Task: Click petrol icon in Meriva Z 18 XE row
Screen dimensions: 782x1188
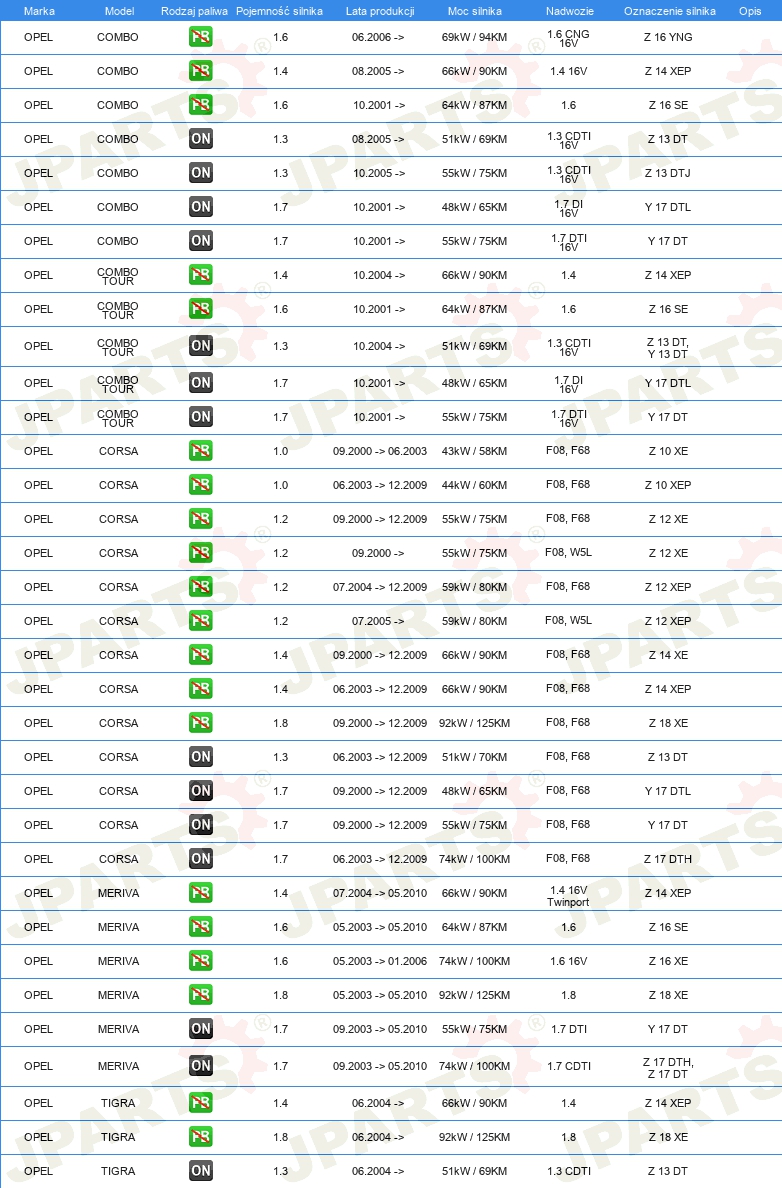Action: click(201, 996)
